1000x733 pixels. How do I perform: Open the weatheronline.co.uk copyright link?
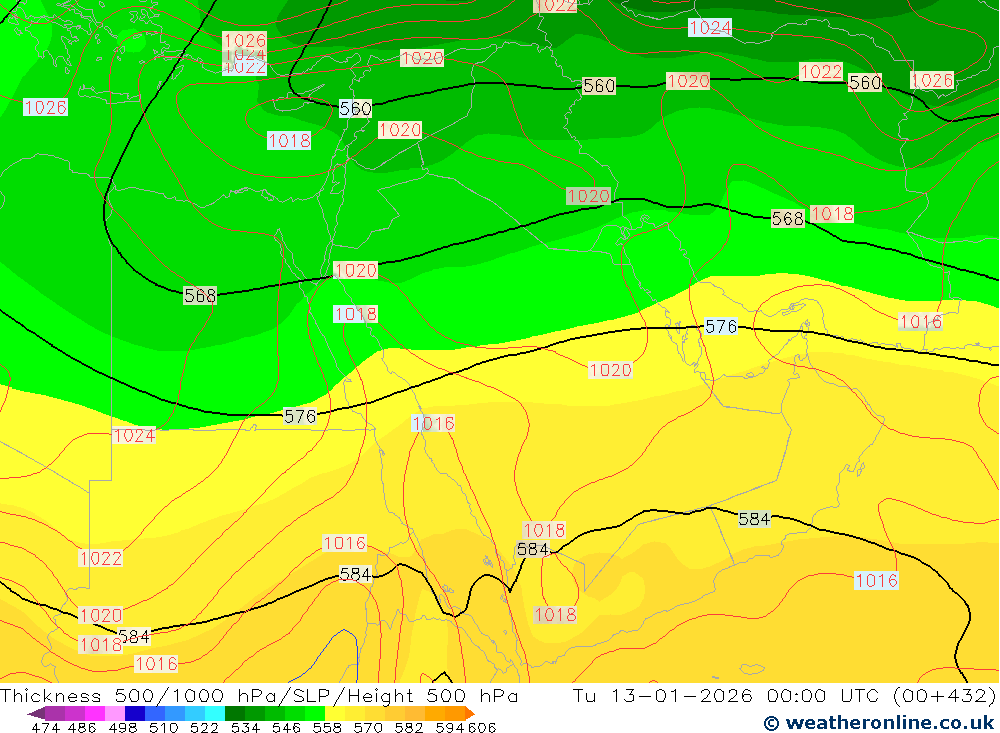[x=879, y=723]
